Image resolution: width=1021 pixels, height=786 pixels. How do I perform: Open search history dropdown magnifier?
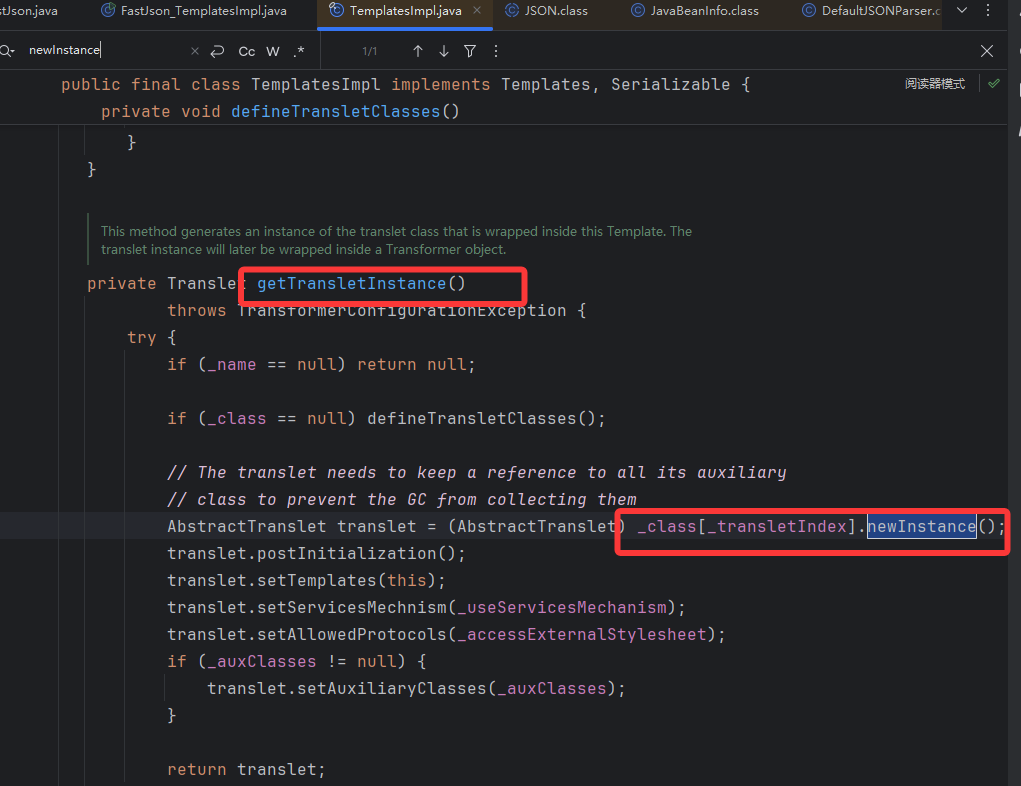coord(8,51)
